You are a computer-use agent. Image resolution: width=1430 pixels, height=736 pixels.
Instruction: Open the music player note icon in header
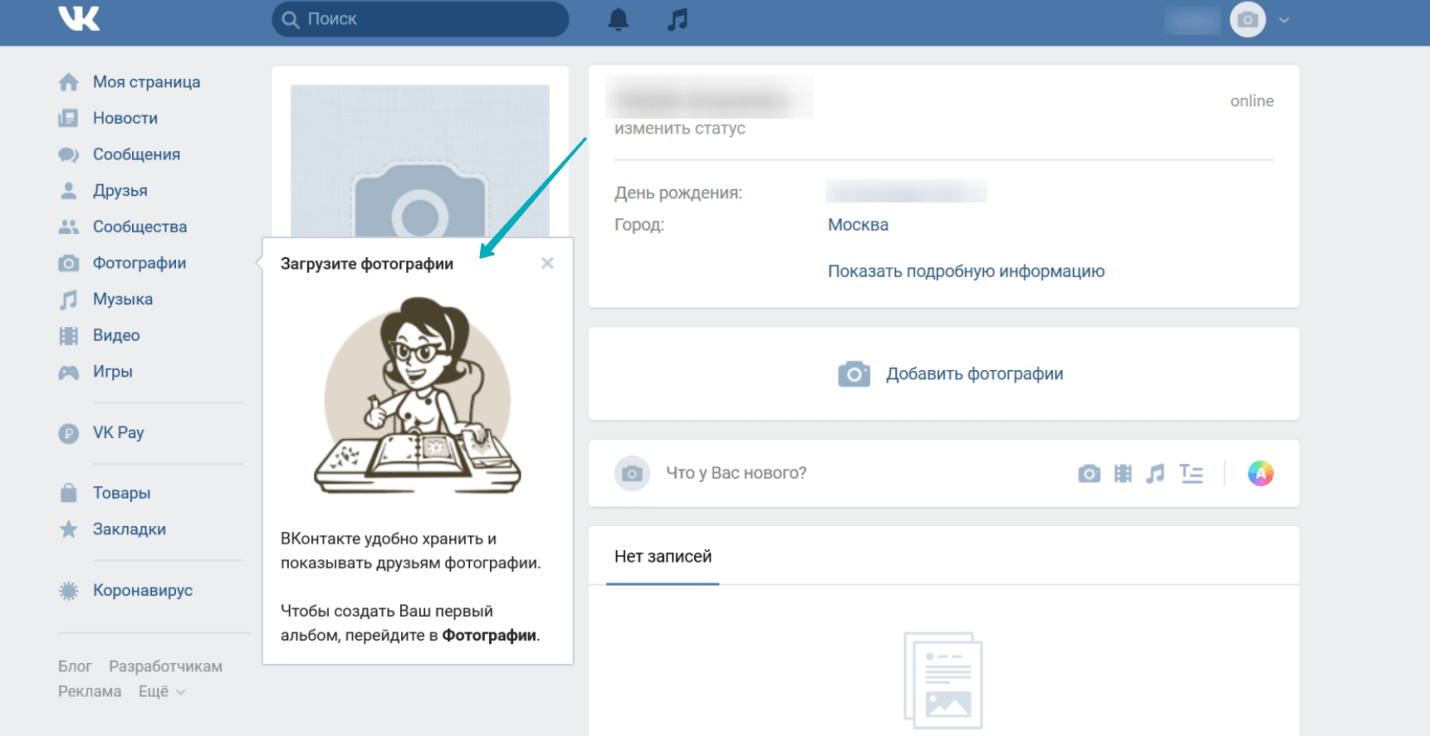tap(678, 19)
